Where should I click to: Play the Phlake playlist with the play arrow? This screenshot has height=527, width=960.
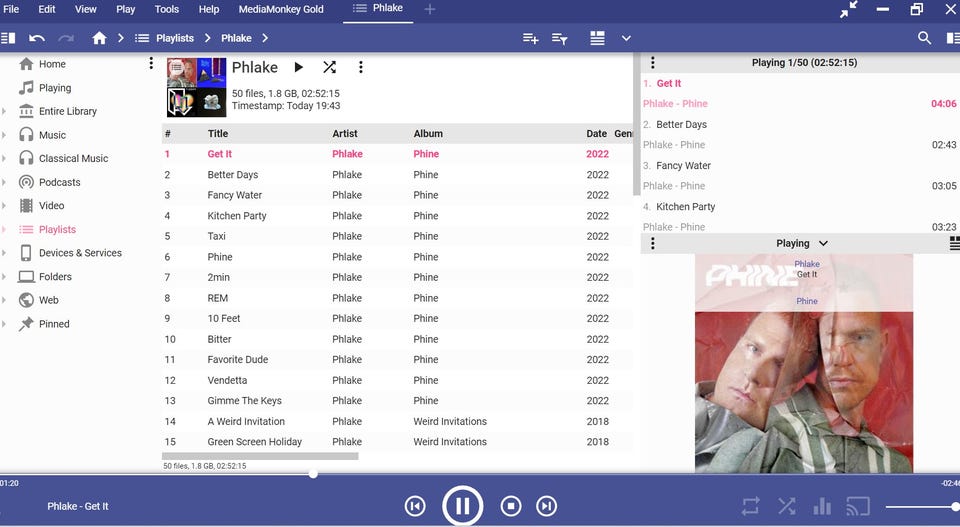[x=298, y=68]
